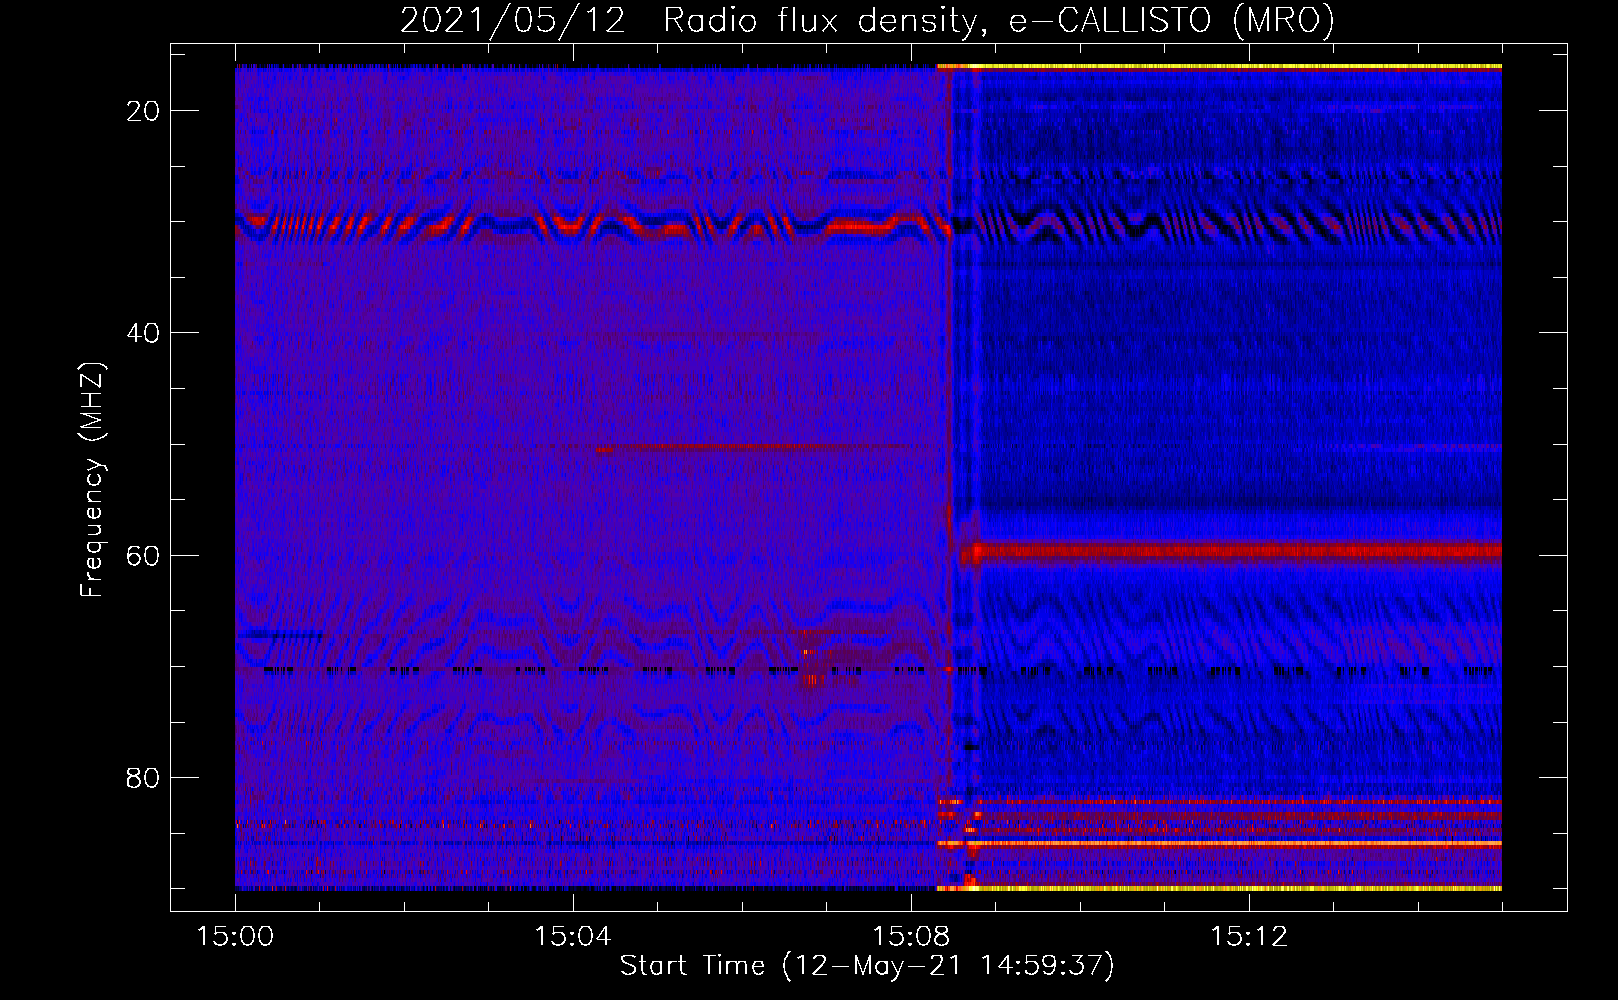This screenshot has width=1618, height=1000.
Task: Click the '60' frequency tick label
Action: pyautogui.click(x=143, y=555)
